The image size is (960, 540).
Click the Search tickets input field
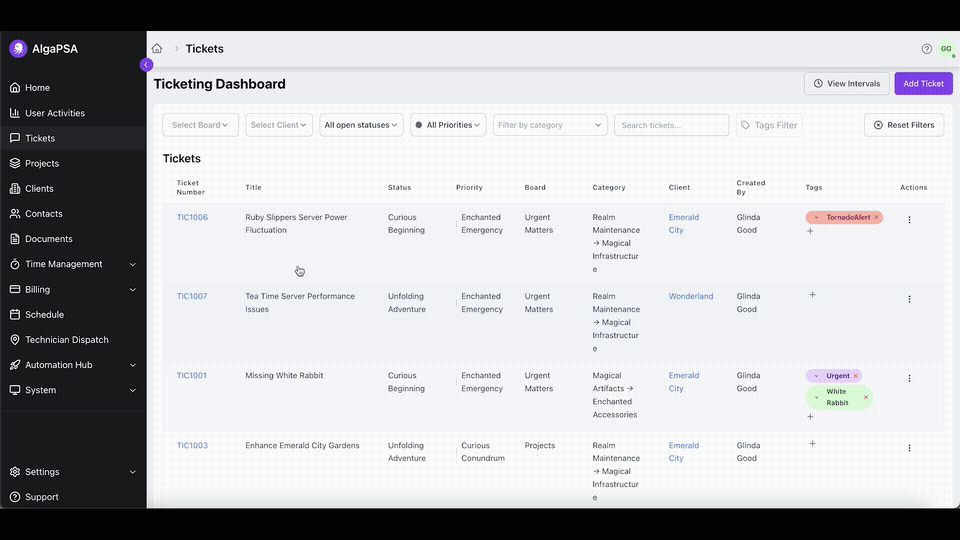pyautogui.click(x=671, y=125)
